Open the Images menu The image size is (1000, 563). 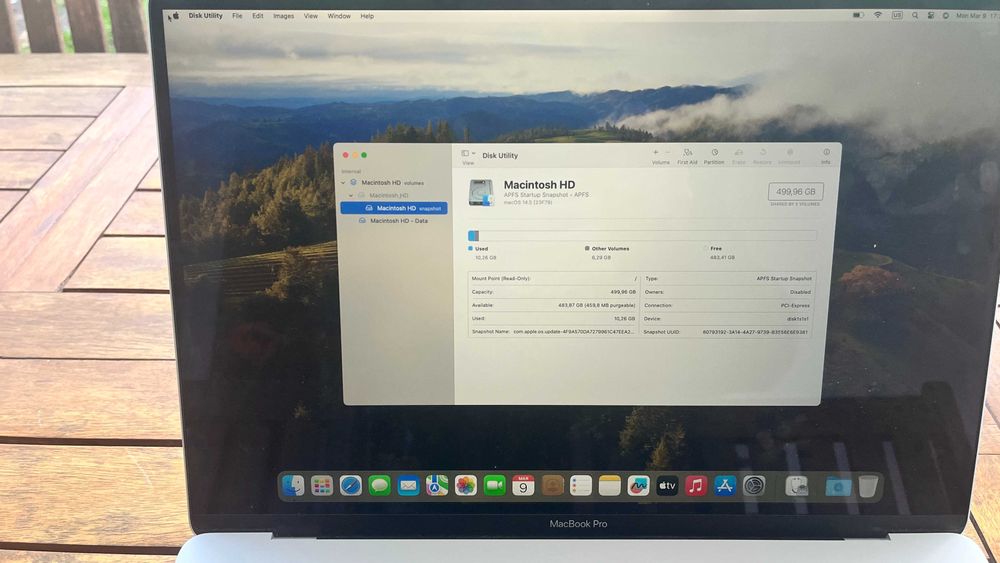(x=284, y=16)
